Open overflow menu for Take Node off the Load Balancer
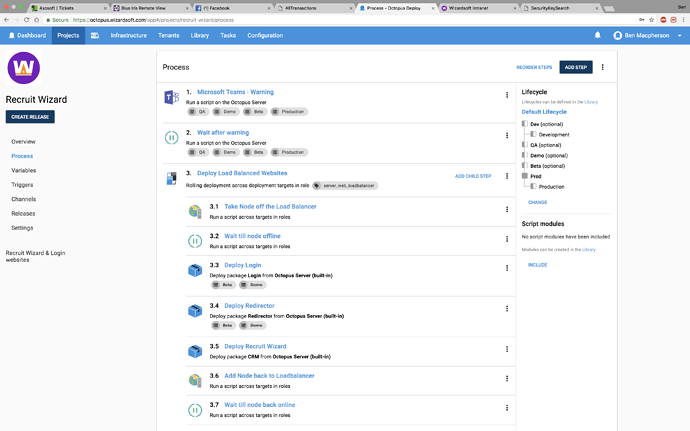The width and height of the screenshot is (690, 431). (507, 209)
